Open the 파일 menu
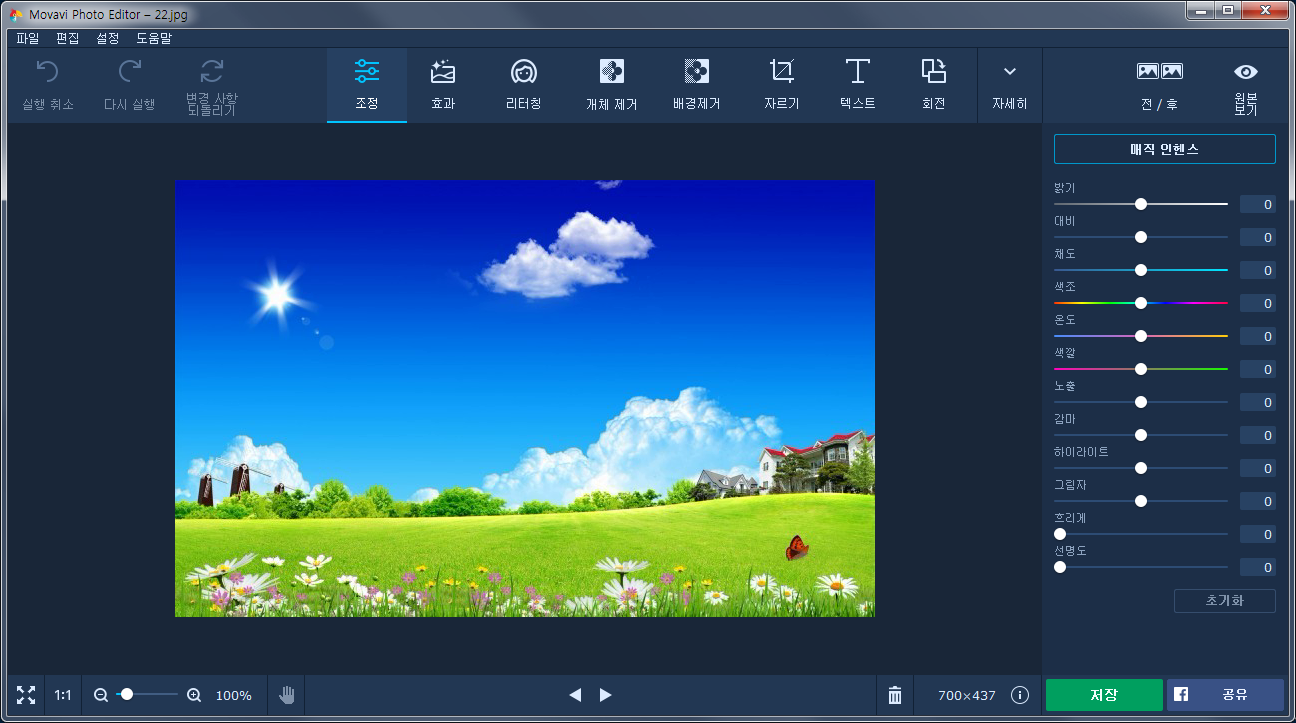 pos(28,38)
